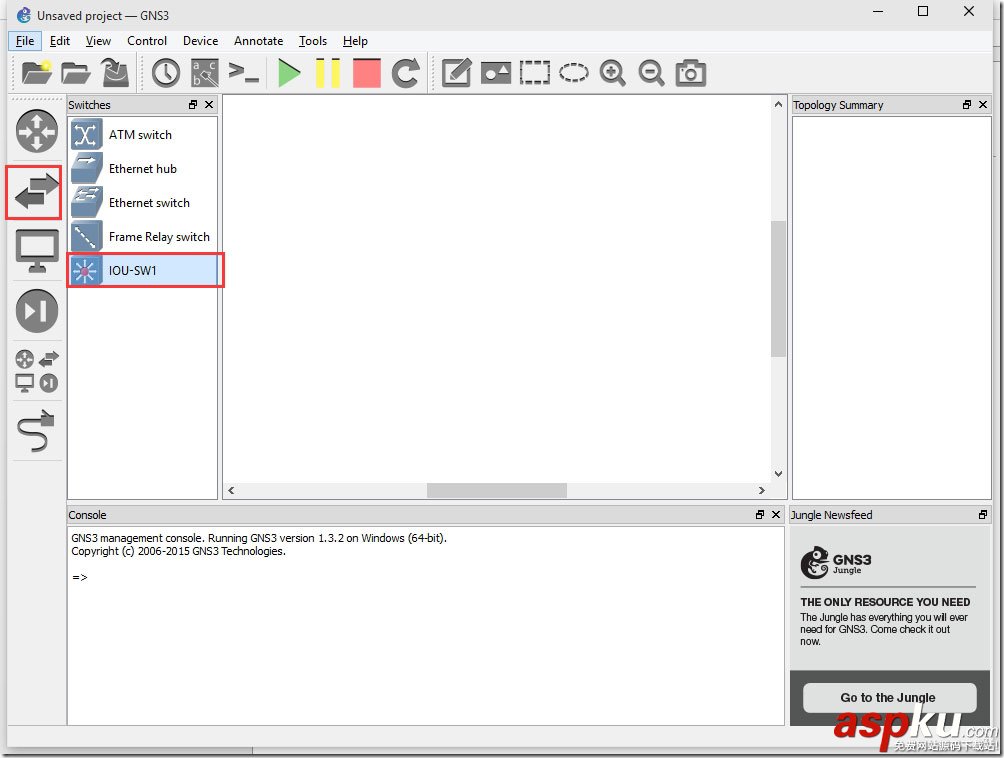Reload all devices in the topology
This screenshot has height=758, width=1004.
[x=404, y=72]
